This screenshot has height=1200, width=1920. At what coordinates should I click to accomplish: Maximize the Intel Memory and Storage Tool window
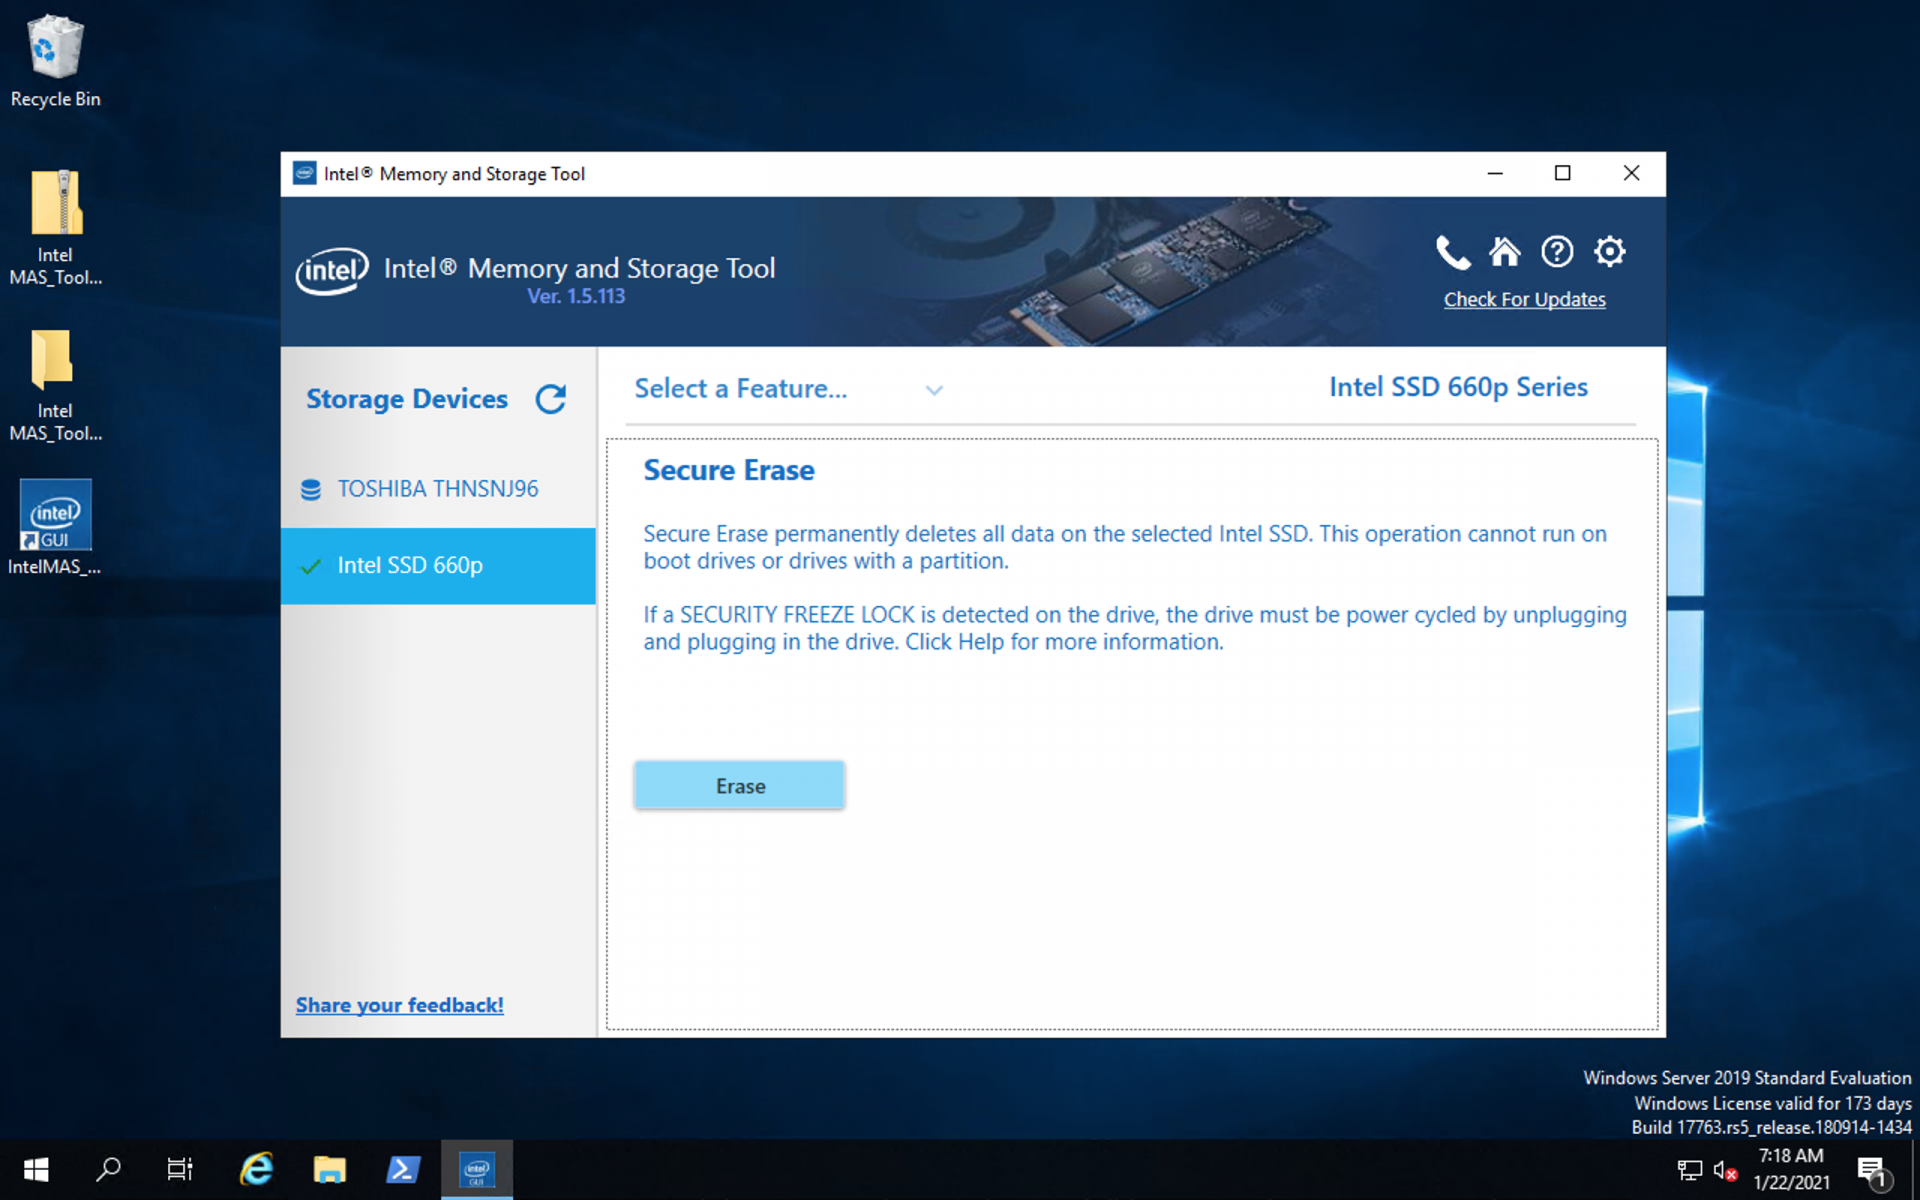[x=1563, y=174]
